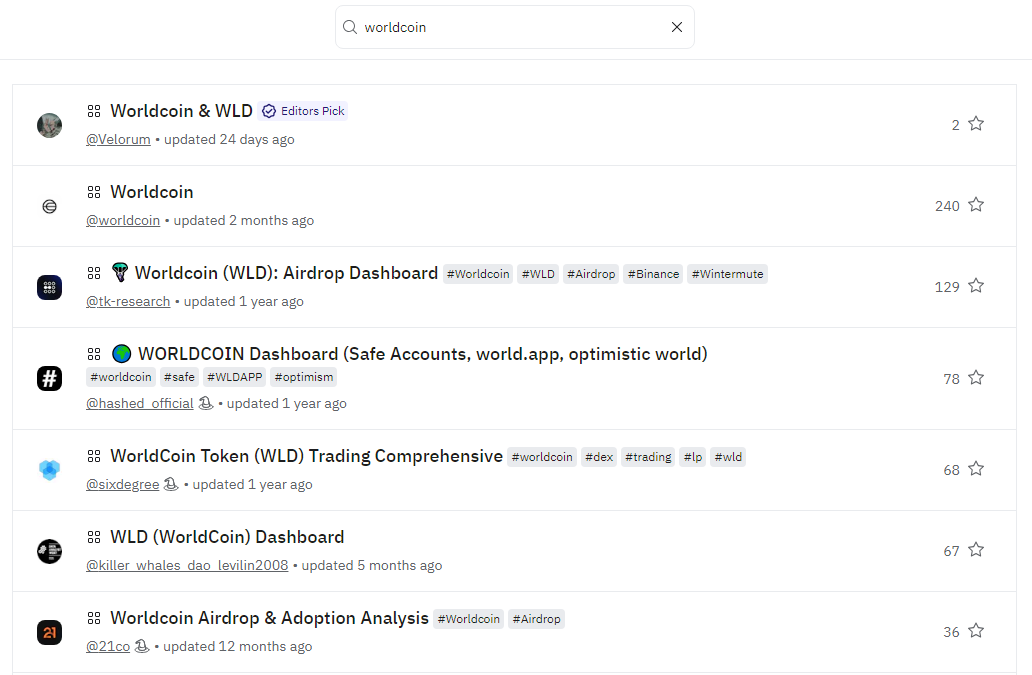Visit @killer_whales_dao_levilin2008 profile
Viewport: 1032px width, 675px height.
187,565
